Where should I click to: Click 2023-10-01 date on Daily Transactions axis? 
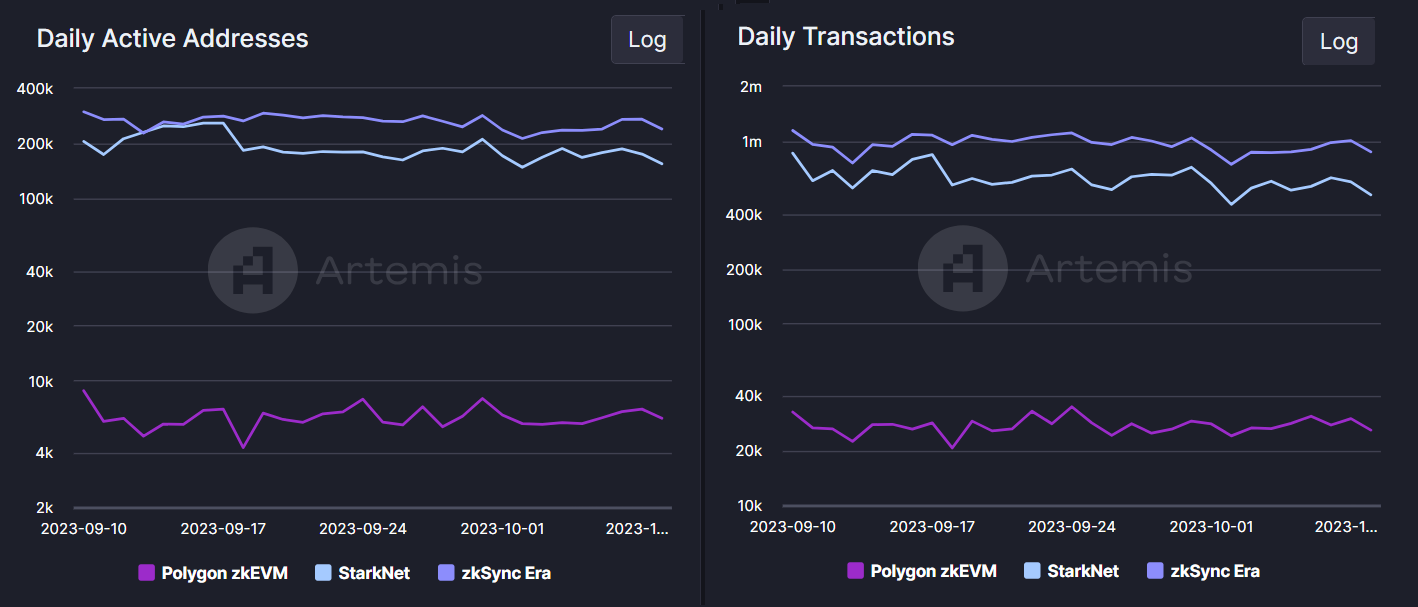tap(1211, 526)
